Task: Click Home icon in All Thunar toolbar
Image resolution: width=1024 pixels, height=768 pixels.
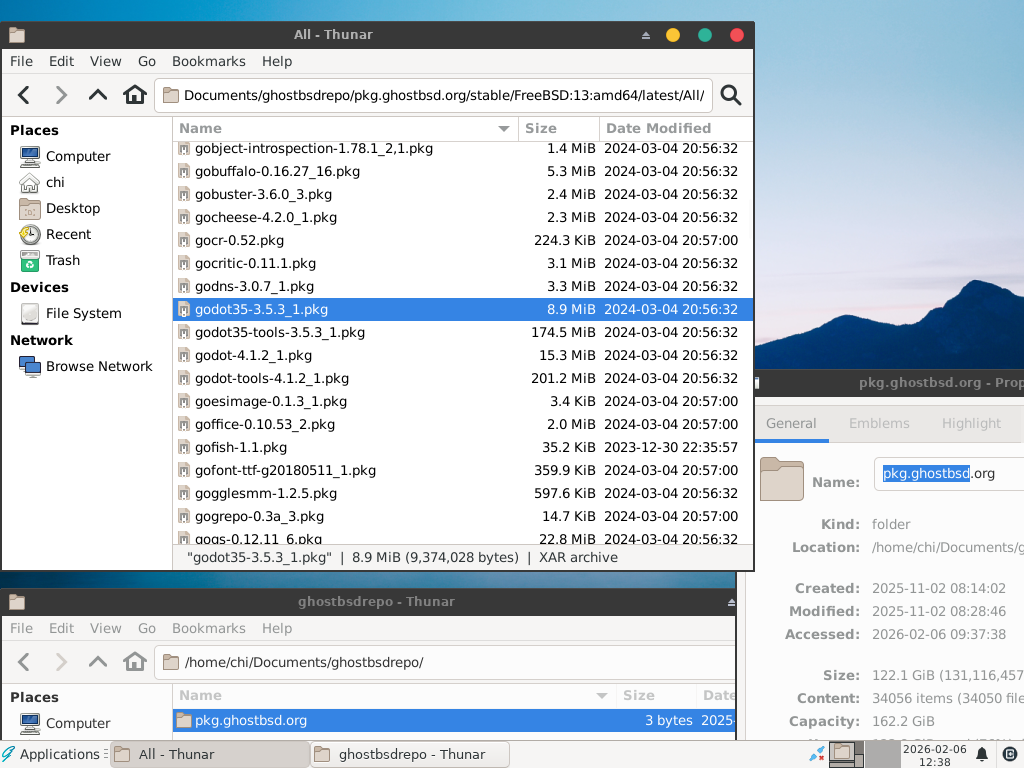Action: [134, 95]
